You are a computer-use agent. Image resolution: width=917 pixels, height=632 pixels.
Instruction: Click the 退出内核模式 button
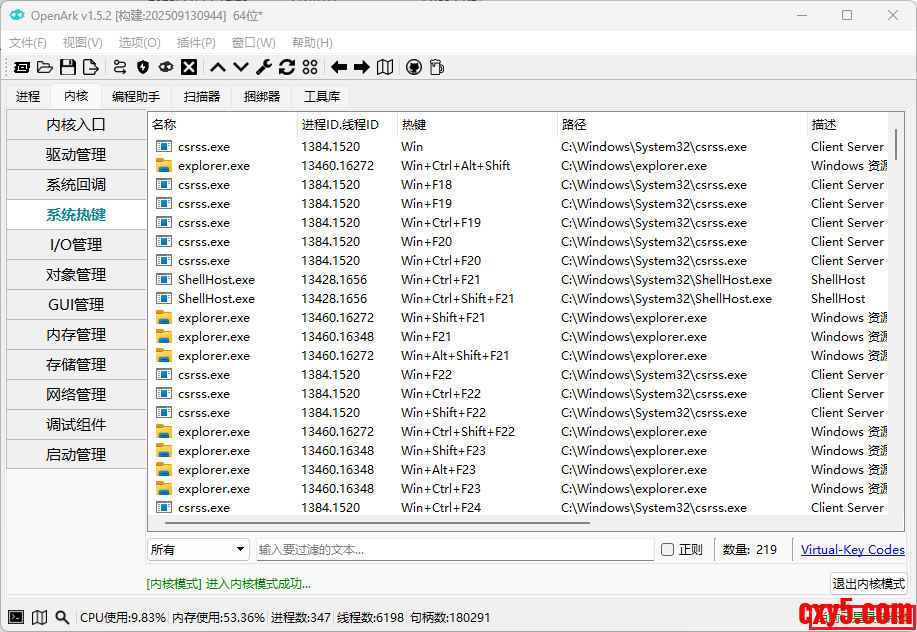[x=868, y=584]
